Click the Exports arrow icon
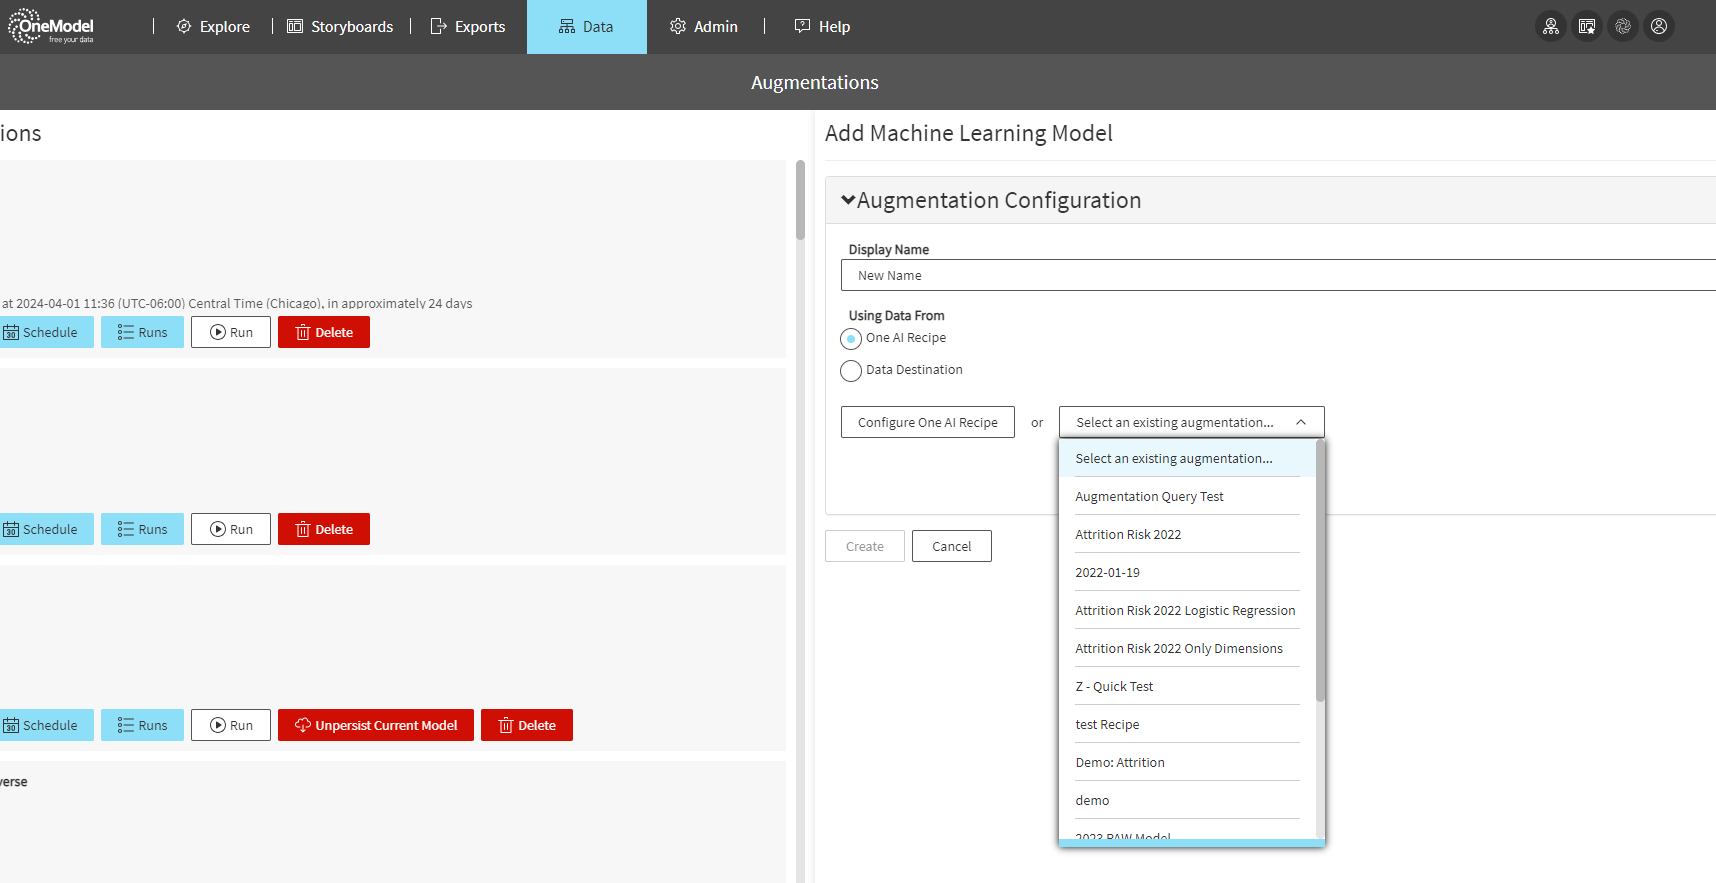Screen dimensions: 1716x883 click(x=438, y=26)
